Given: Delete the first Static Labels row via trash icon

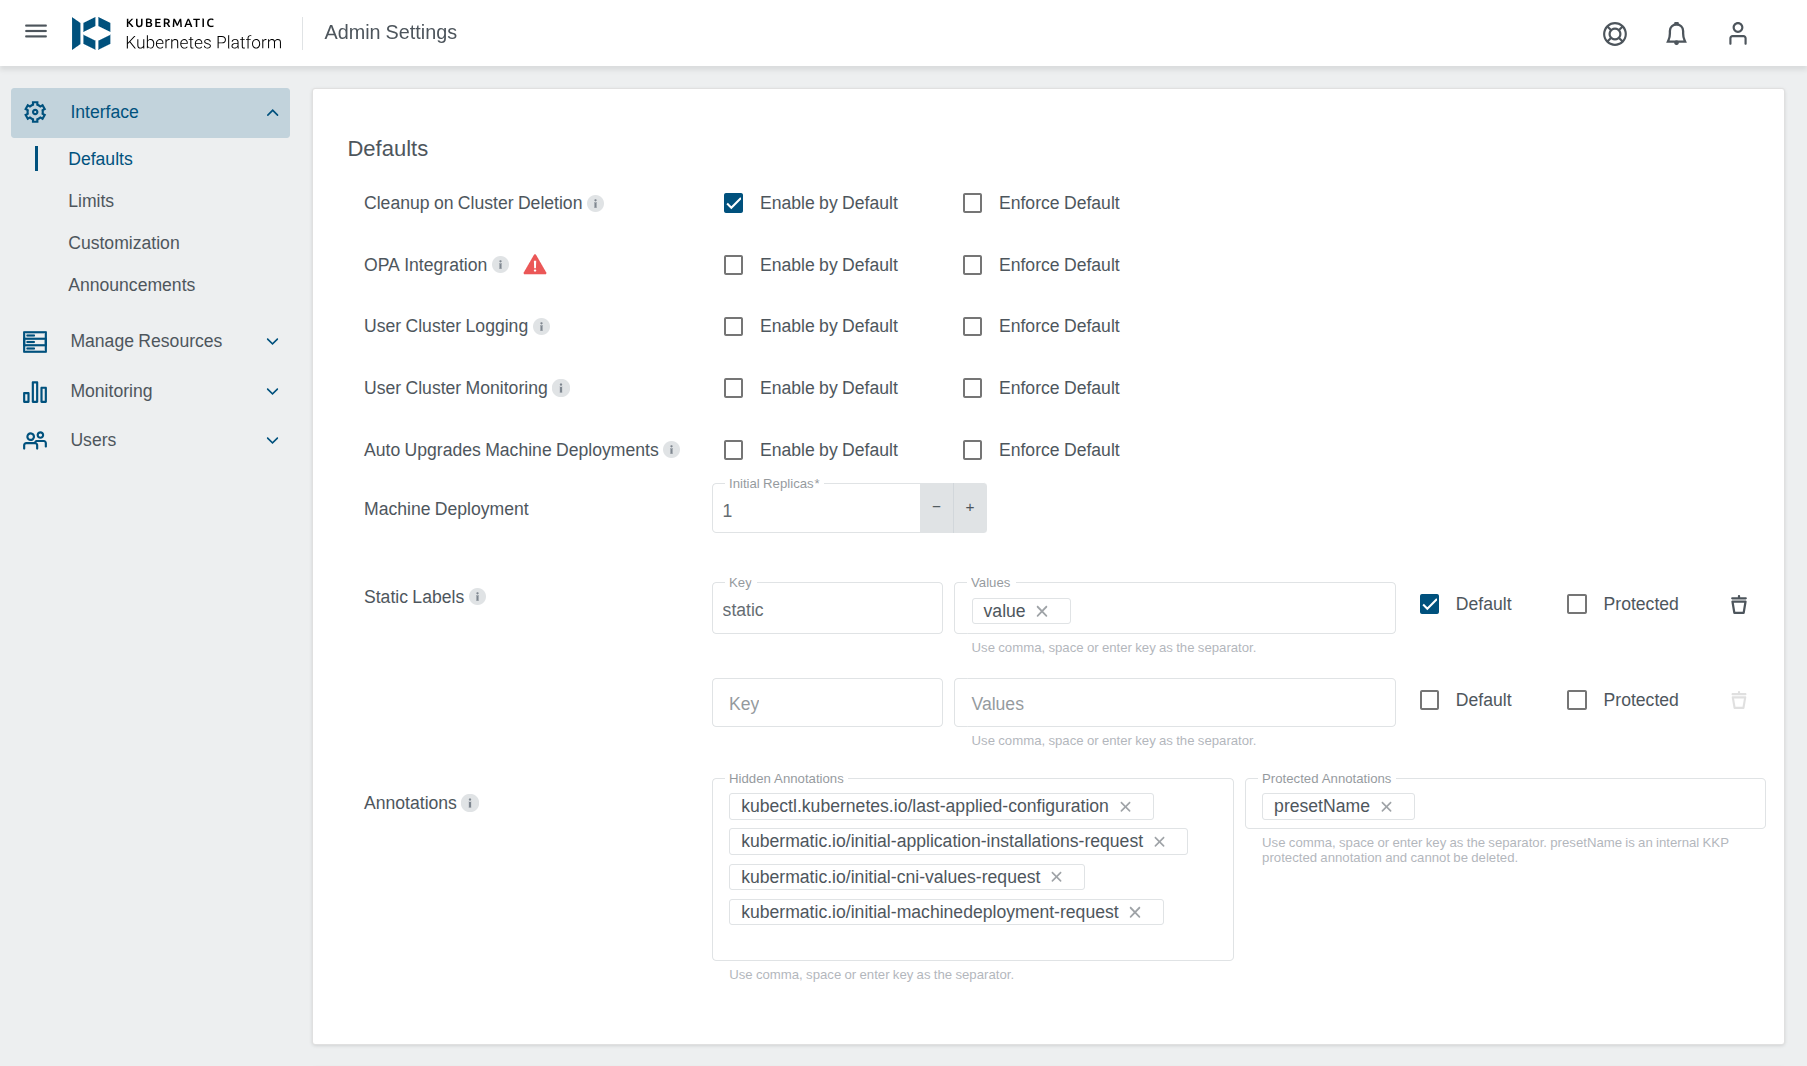Looking at the screenshot, I should 1739,604.
